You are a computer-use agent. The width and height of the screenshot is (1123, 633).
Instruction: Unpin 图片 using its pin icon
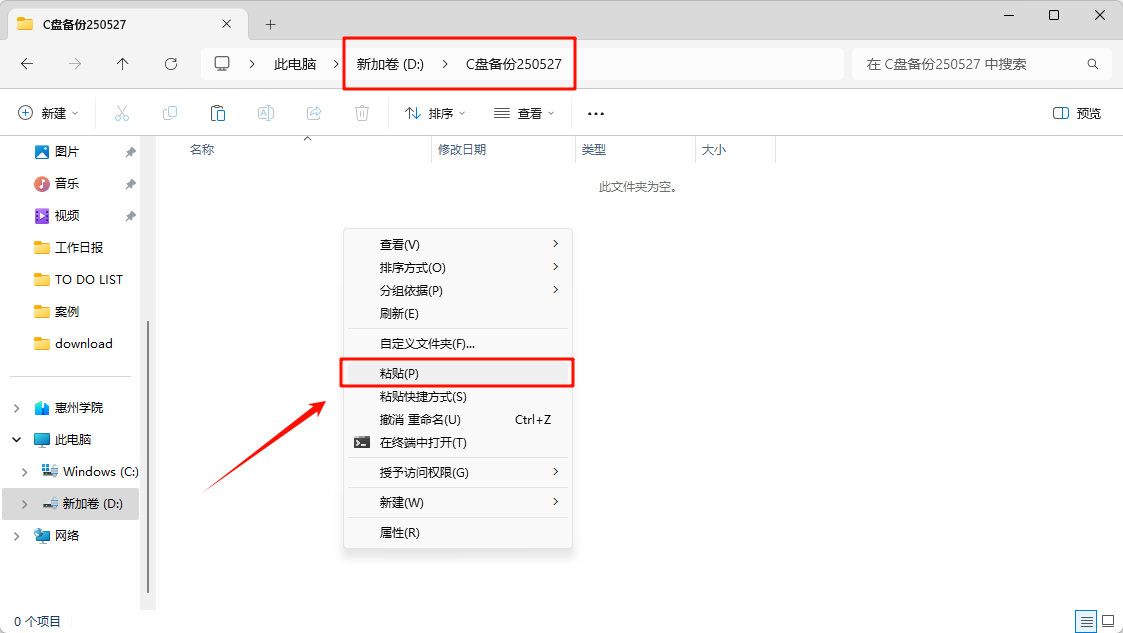(130, 152)
